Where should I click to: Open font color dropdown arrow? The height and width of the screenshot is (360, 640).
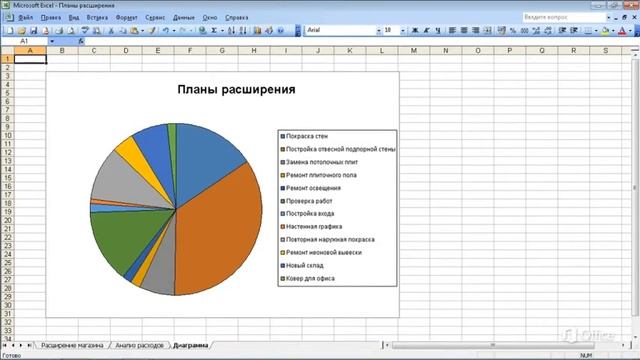click(630, 30)
